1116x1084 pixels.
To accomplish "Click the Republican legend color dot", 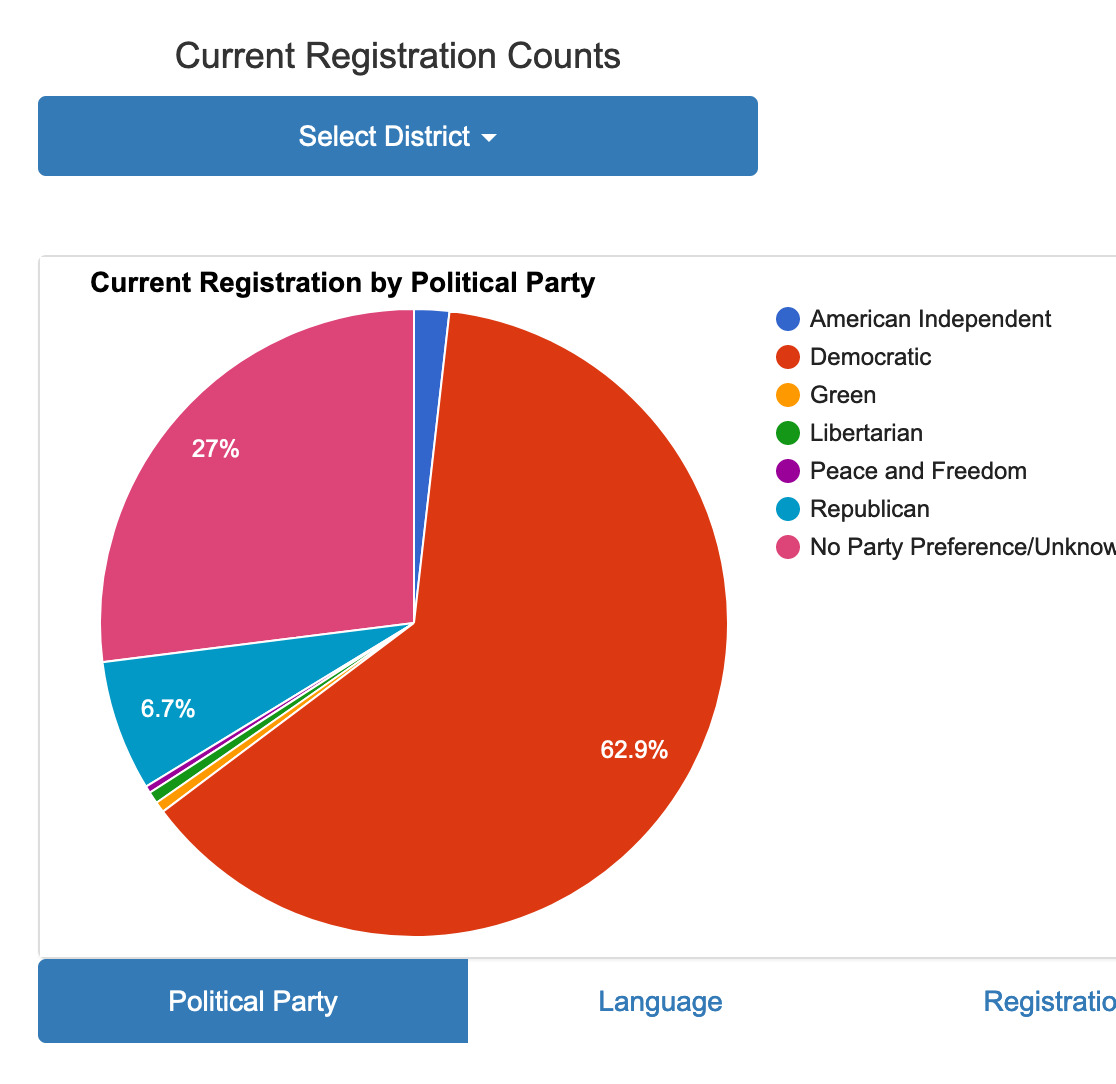I will 788,509.
